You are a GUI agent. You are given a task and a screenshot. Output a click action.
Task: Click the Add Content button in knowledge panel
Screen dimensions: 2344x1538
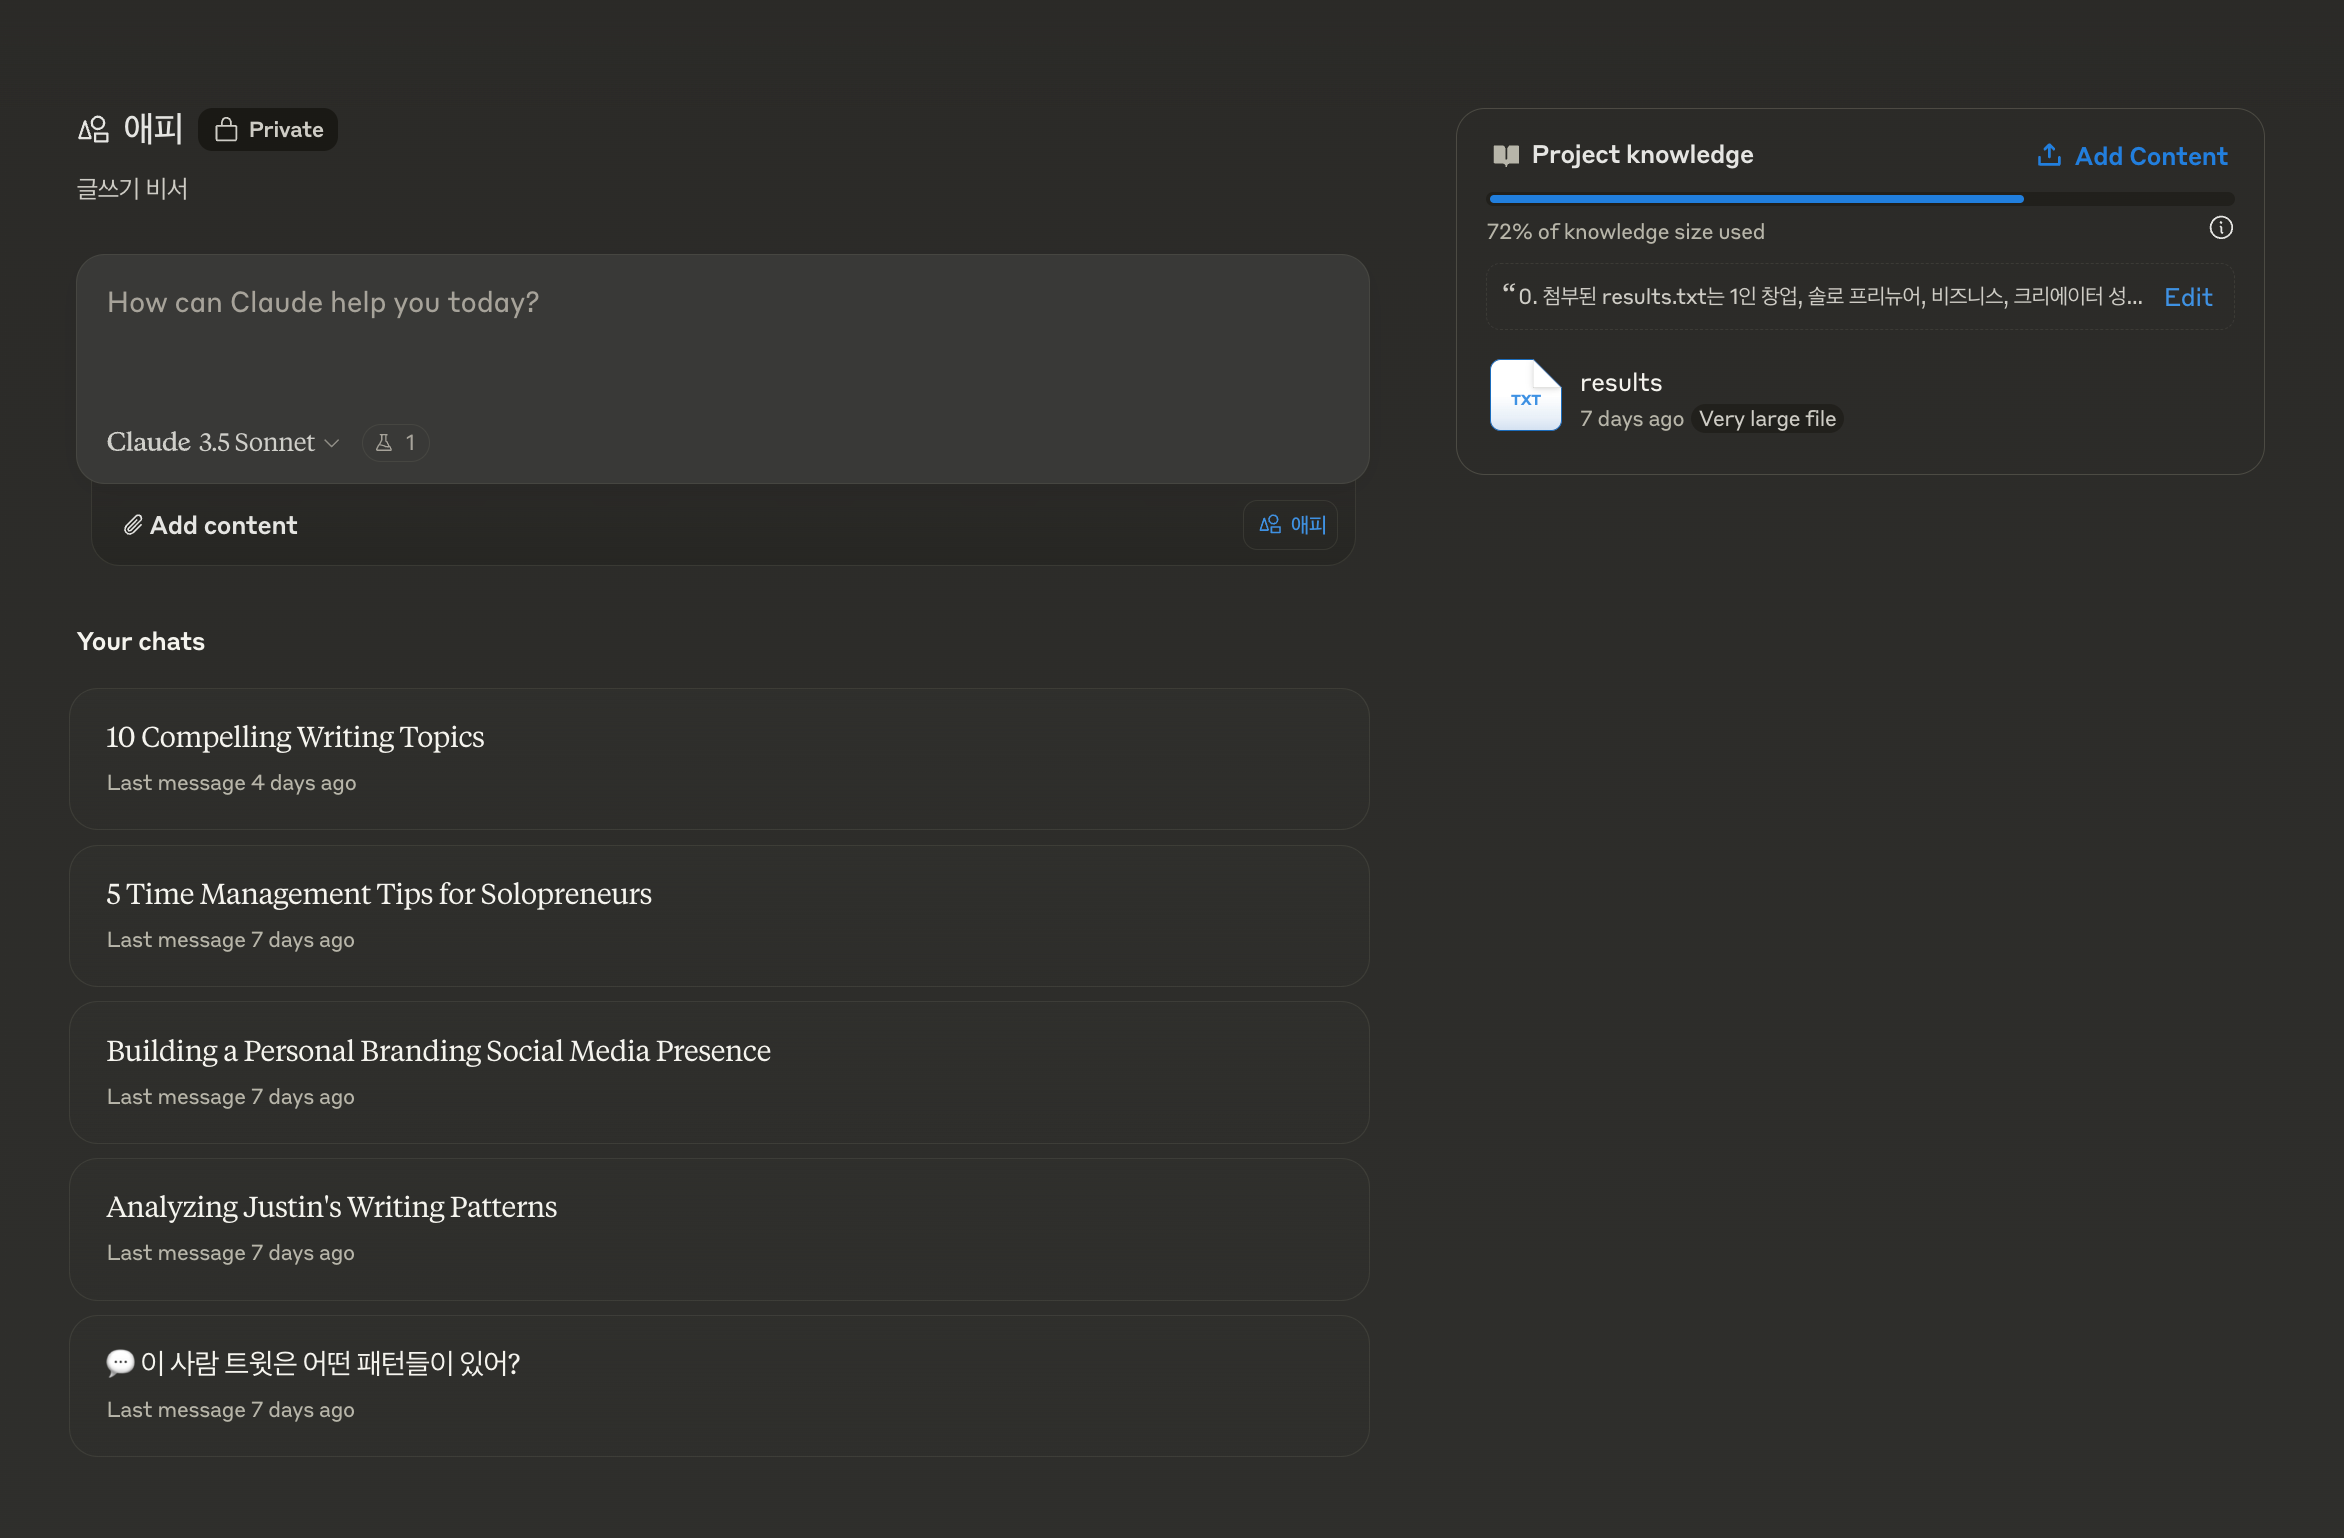tap(2150, 156)
